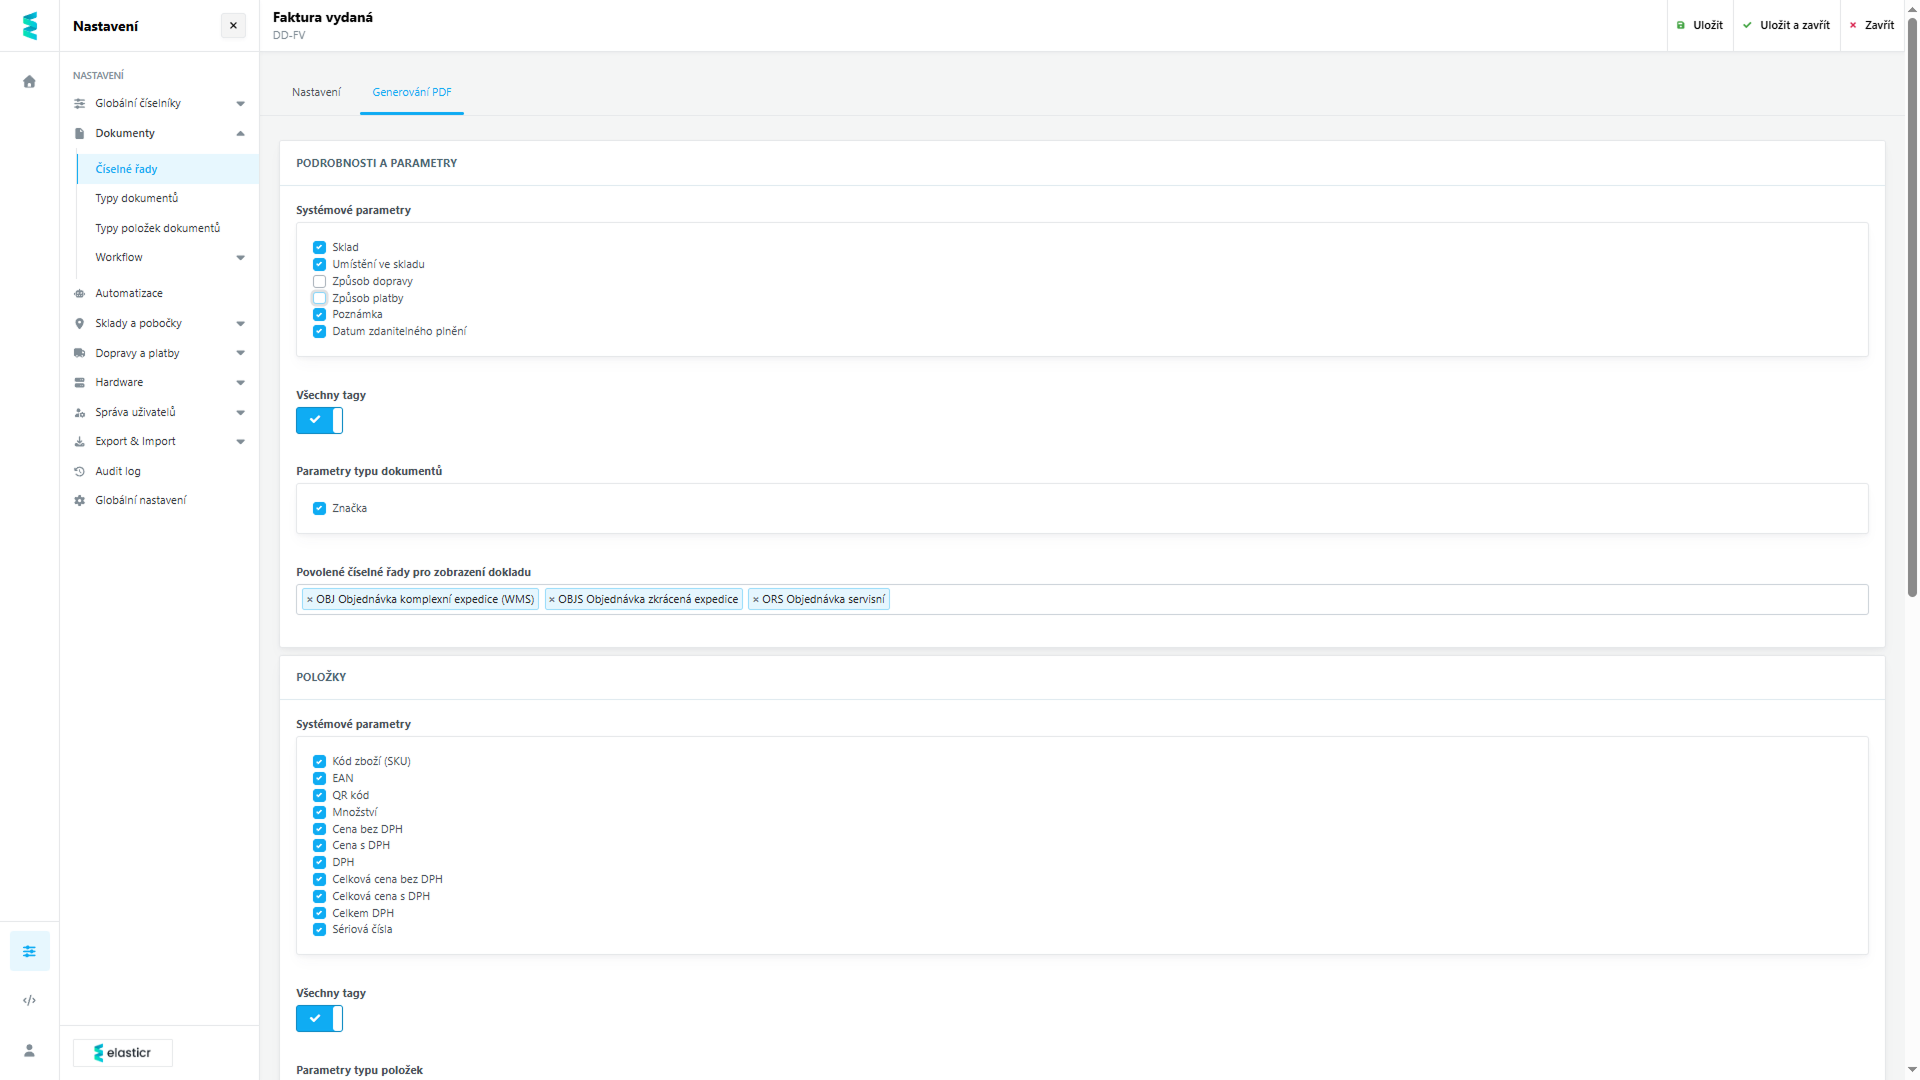Click the Uložit a zavřít button
Screen dimensions: 1920x1080
pyautogui.click(x=1786, y=25)
